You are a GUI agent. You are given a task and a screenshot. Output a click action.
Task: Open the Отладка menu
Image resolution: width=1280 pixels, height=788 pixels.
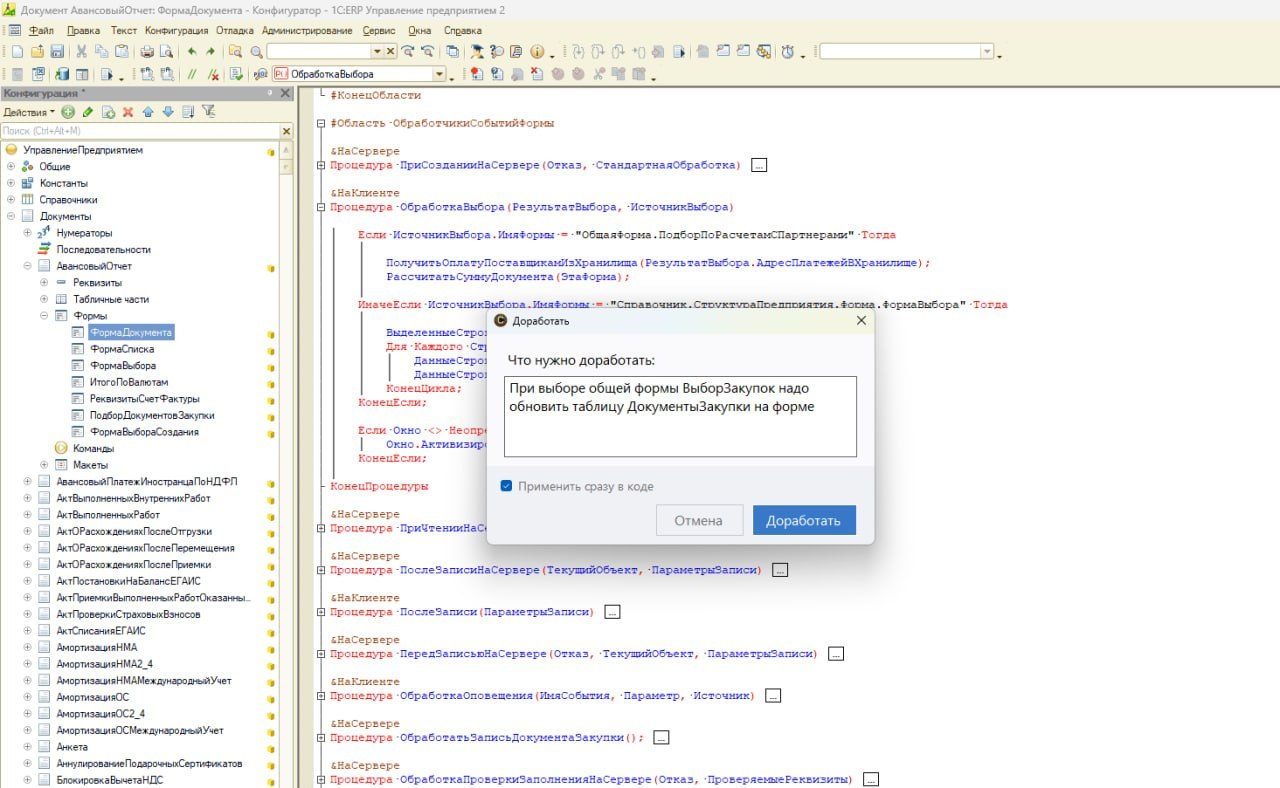click(x=235, y=31)
